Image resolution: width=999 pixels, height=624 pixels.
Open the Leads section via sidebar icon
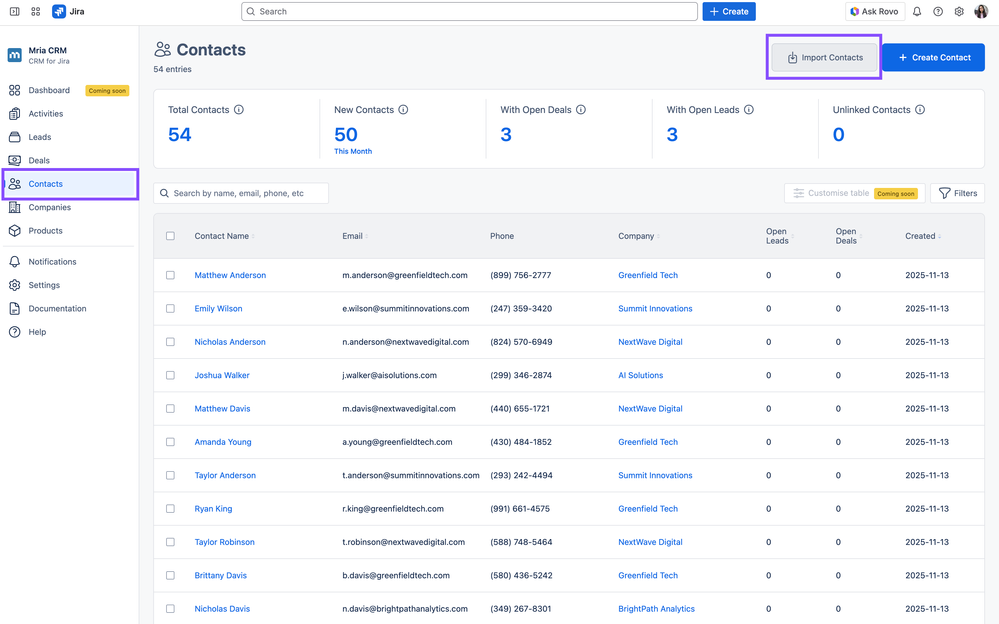pyautogui.click(x=16, y=137)
